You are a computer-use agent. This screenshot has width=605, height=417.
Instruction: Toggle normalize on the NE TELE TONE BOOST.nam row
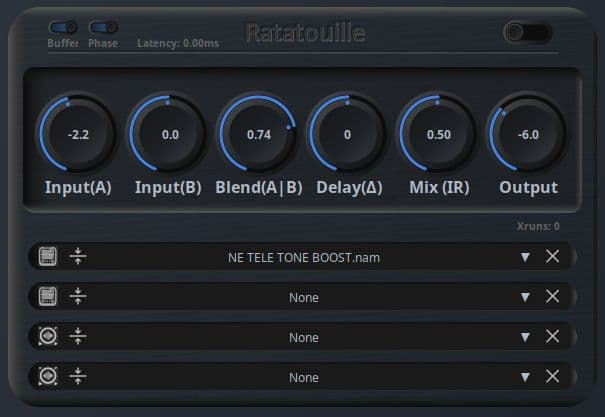pyautogui.click(x=78, y=256)
